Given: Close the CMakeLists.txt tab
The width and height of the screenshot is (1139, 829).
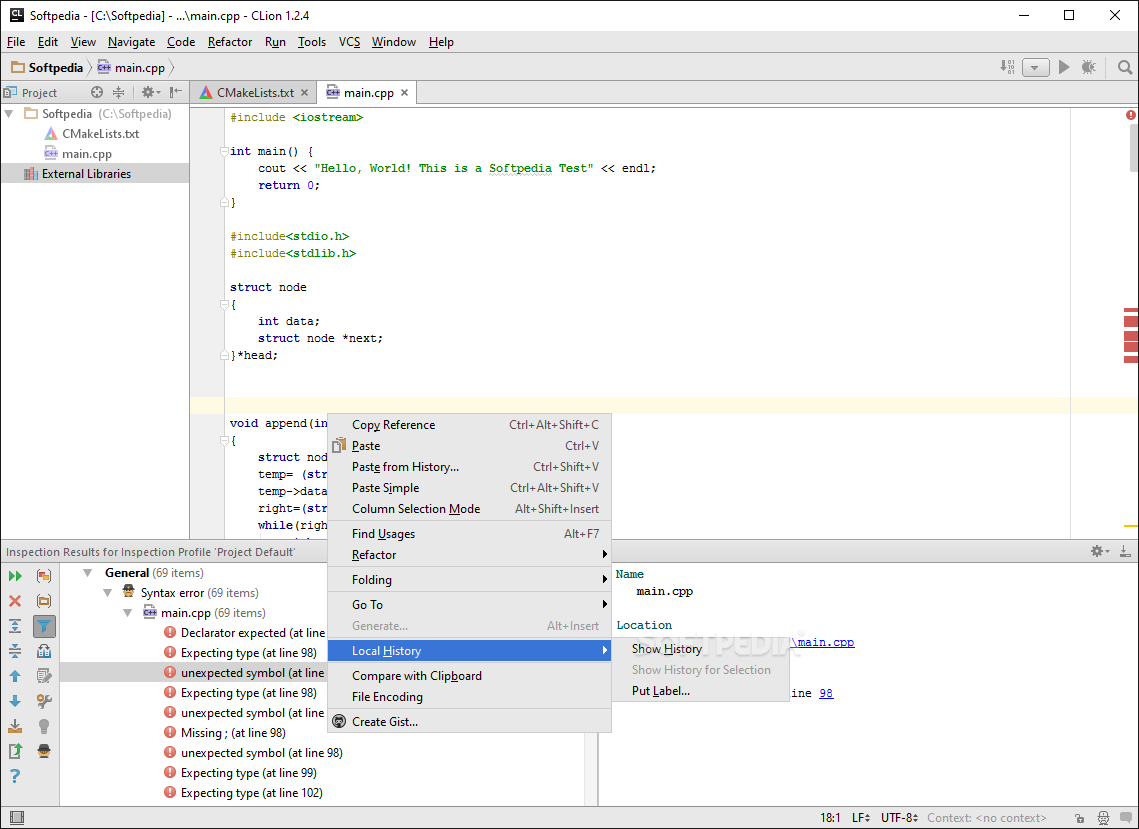Looking at the screenshot, I should coord(304,92).
